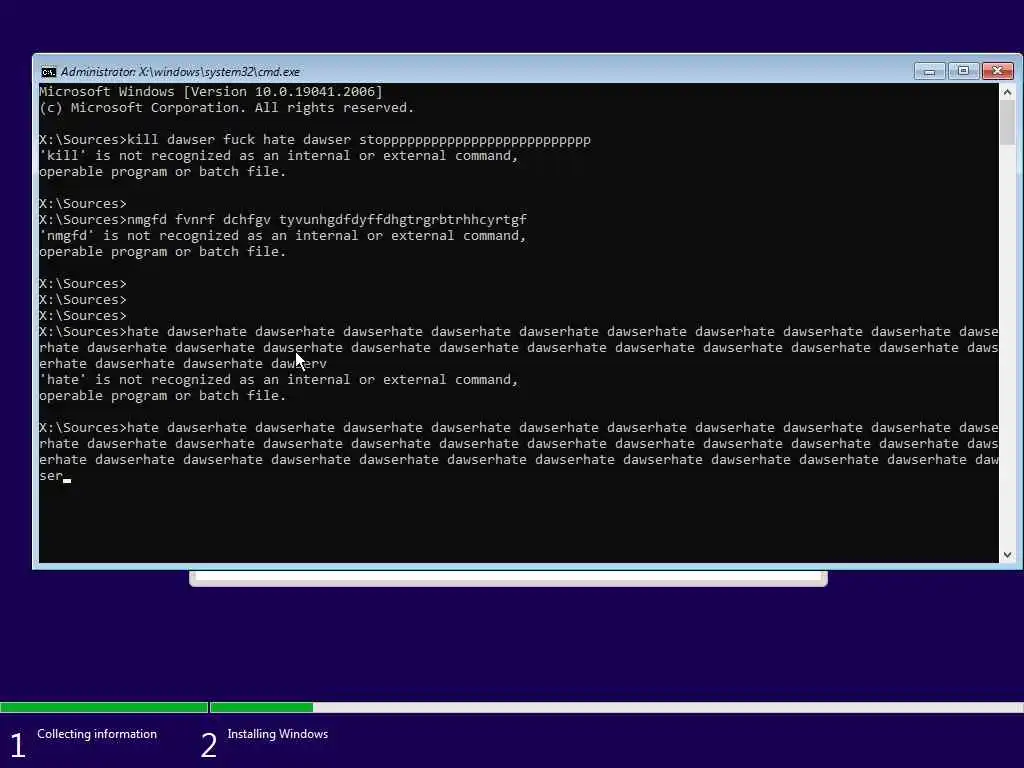Click the "Installing Windows" step label
1024x768 pixels.
coord(278,734)
